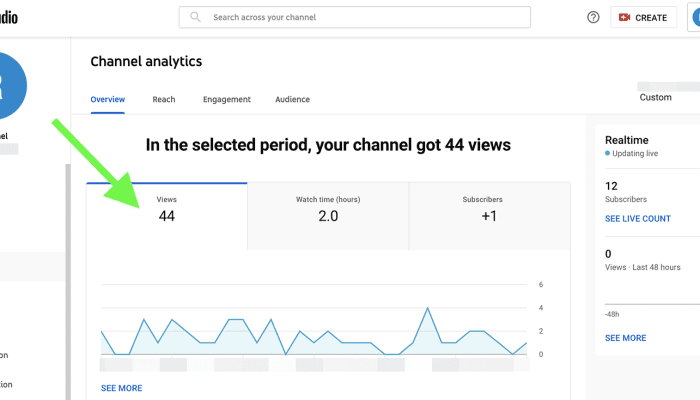The height and width of the screenshot is (400, 700).
Task: Click the left sidebar scrollbar
Action: tap(68, 281)
